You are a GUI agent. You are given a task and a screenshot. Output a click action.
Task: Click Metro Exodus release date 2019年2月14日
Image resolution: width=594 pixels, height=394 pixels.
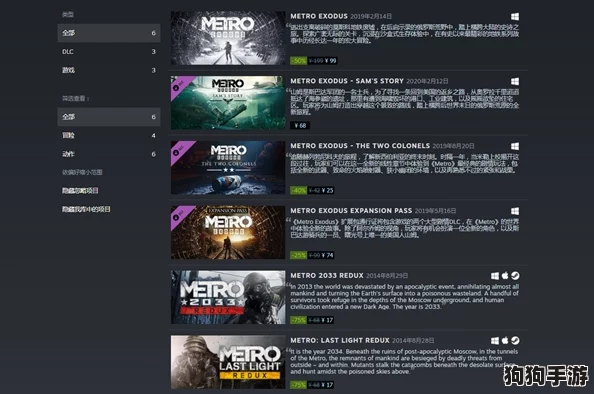[371, 16]
